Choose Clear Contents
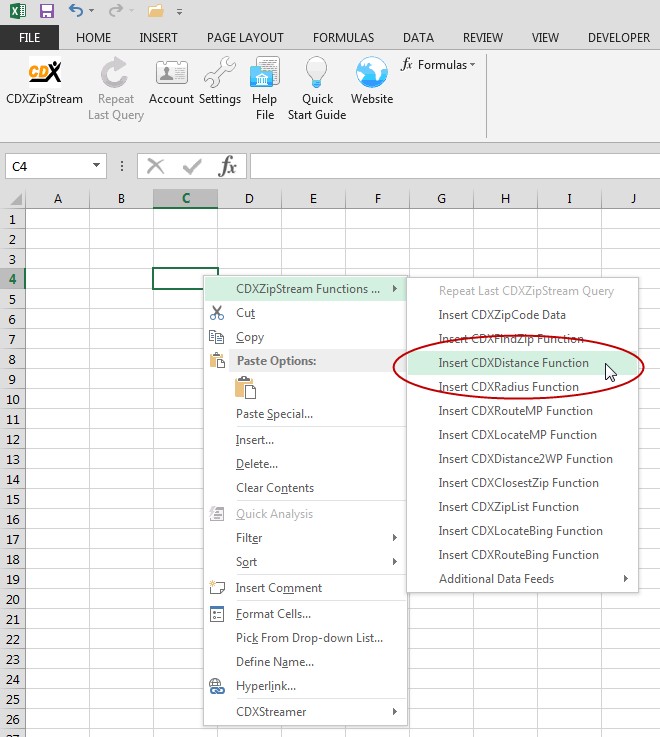Viewport: 660px width, 737px height. (x=305, y=487)
